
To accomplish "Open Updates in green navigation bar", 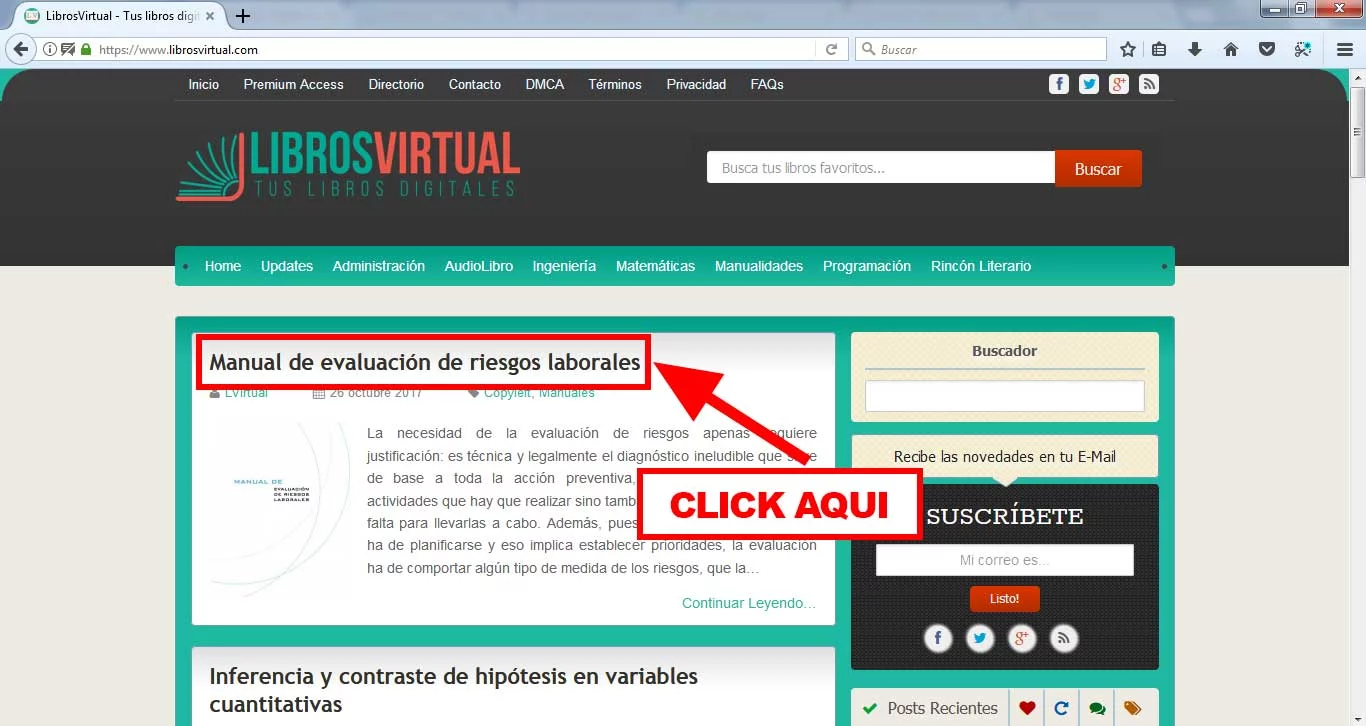I will 287,266.
